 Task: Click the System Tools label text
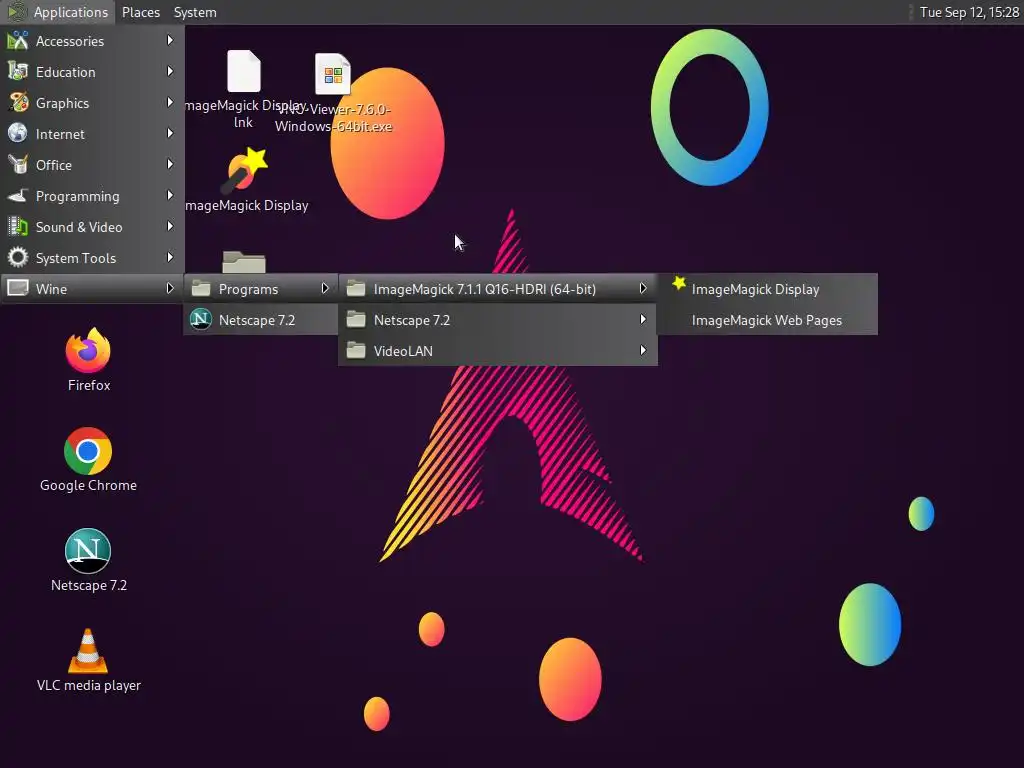click(x=76, y=258)
